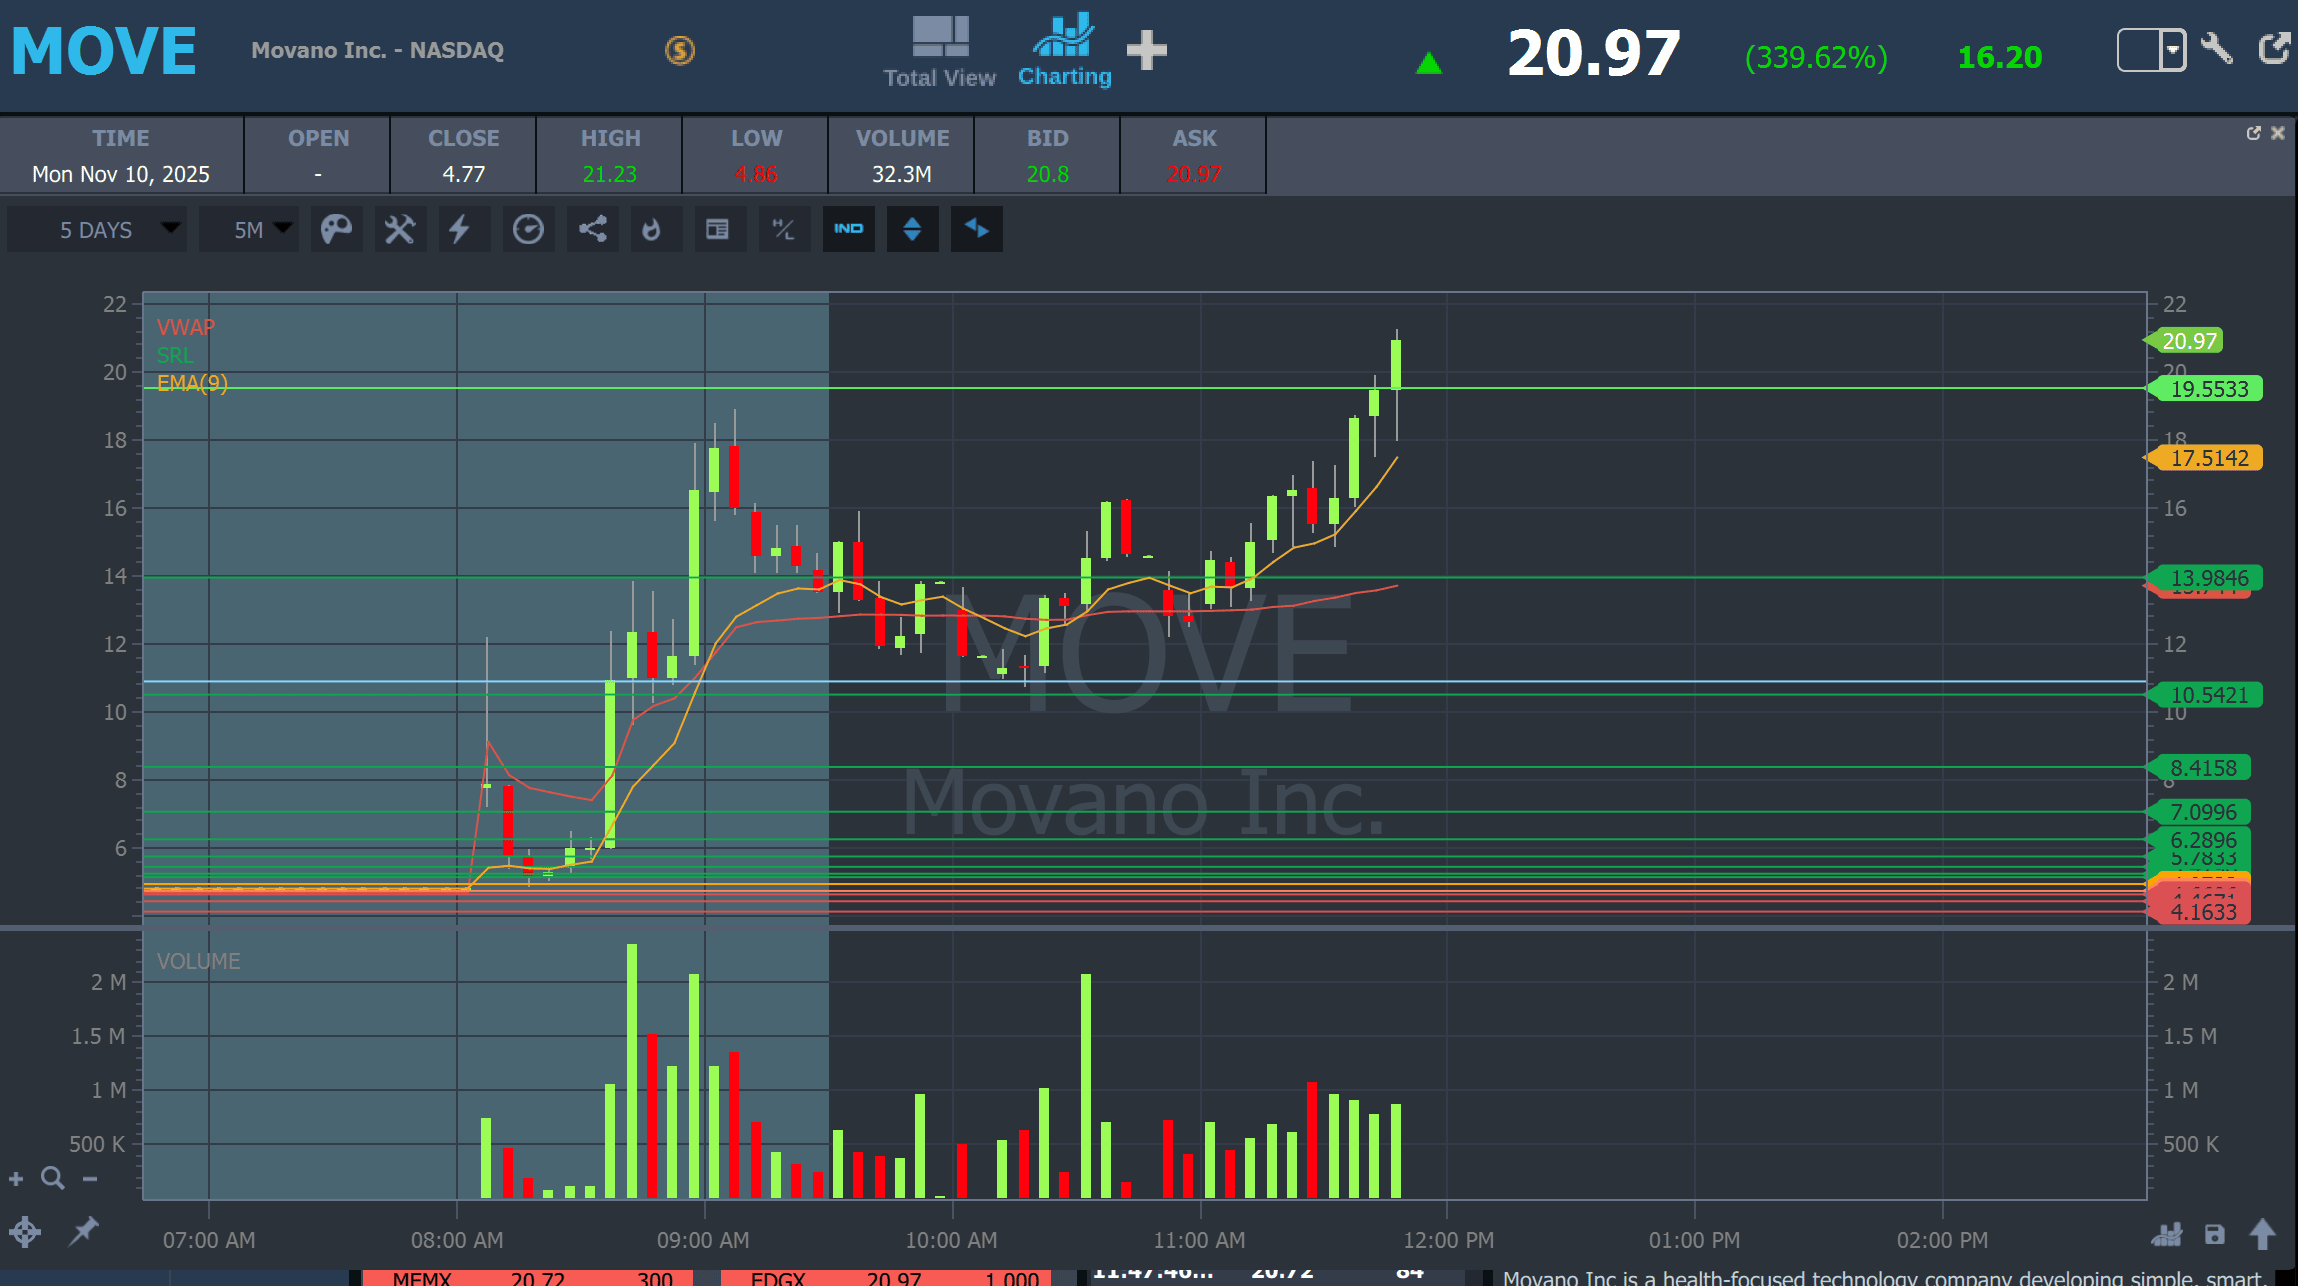Viewport: 2298px width, 1286px height.
Task: Expand the 5 DAYS range dropdown
Action: click(97, 229)
